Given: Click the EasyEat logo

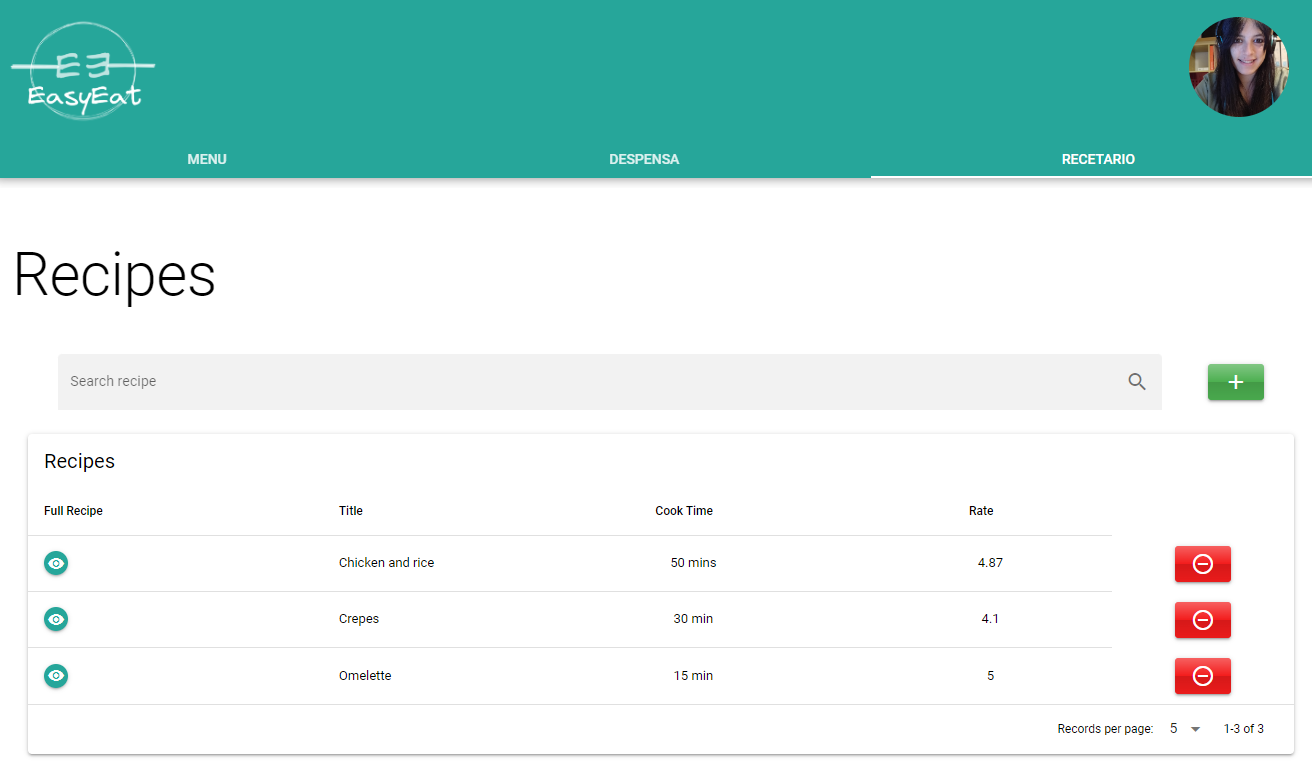Looking at the screenshot, I should click(x=83, y=68).
